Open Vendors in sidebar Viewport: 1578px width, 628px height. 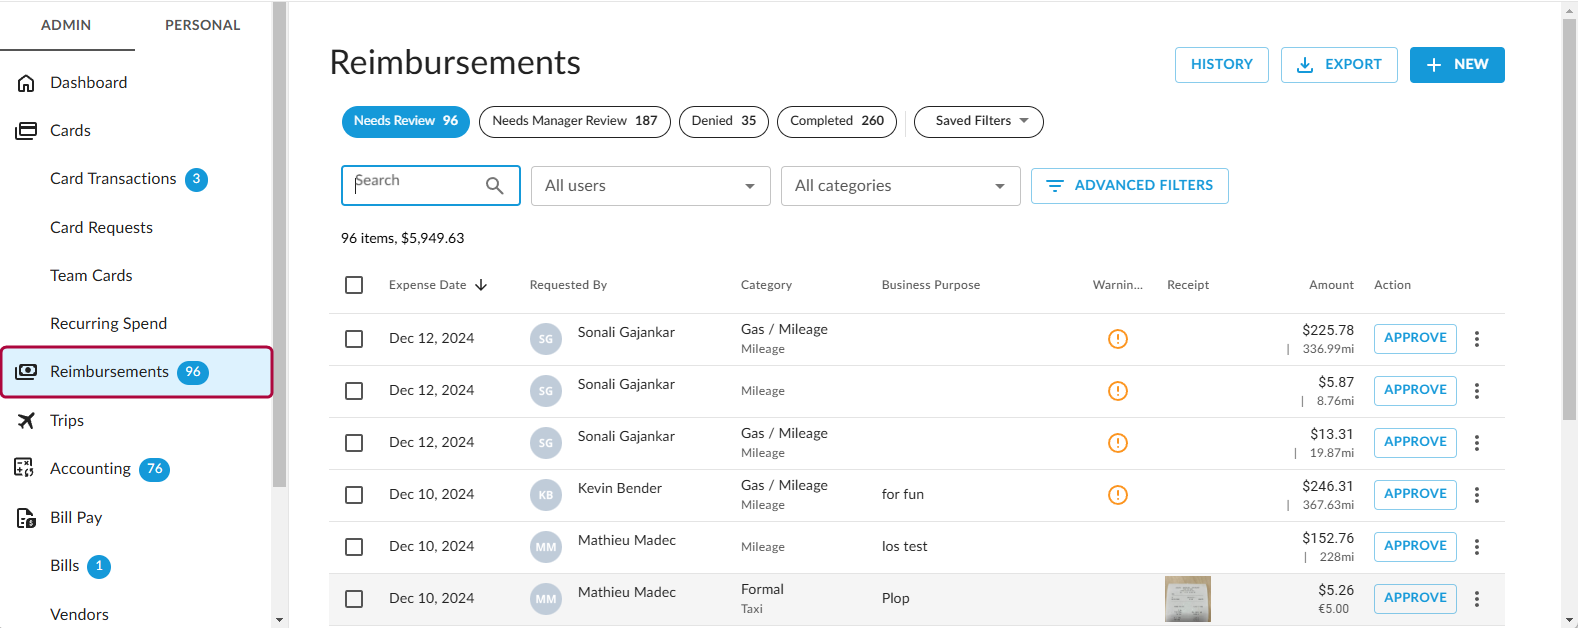[x=79, y=615]
